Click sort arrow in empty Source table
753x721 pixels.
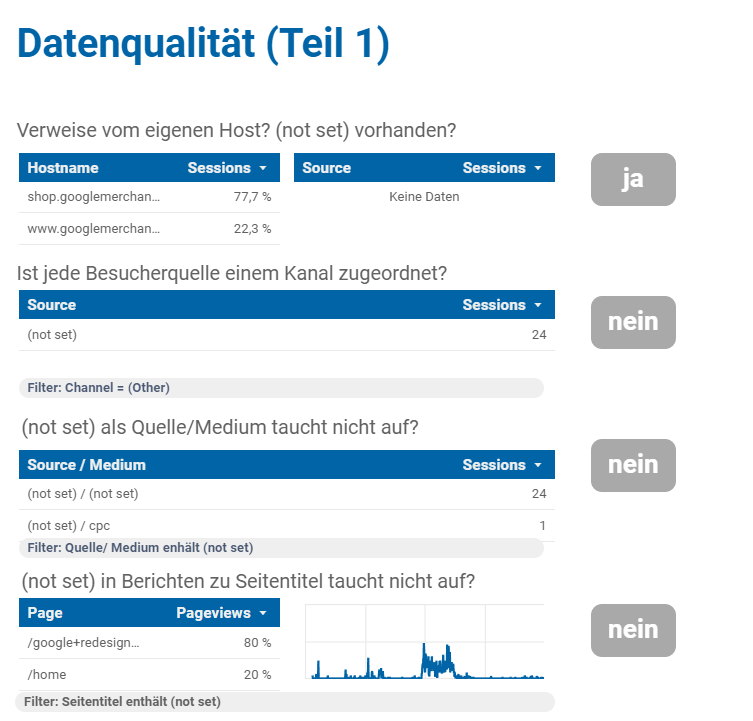click(x=538, y=168)
